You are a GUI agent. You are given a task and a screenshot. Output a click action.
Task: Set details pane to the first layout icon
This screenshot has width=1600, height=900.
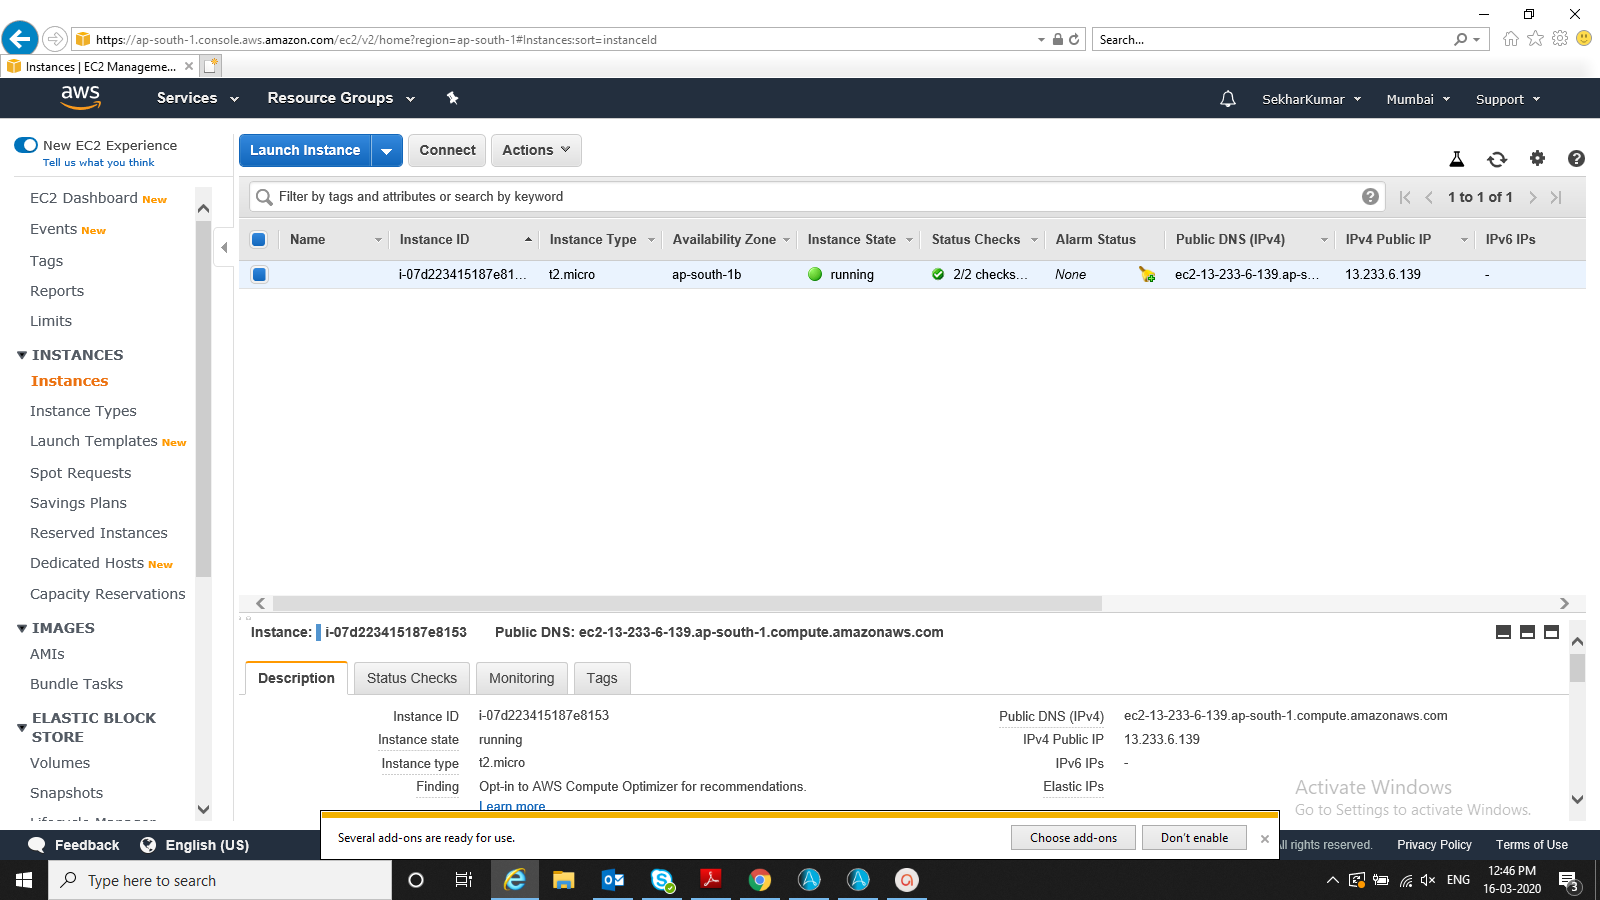click(x=1503, y=632)
